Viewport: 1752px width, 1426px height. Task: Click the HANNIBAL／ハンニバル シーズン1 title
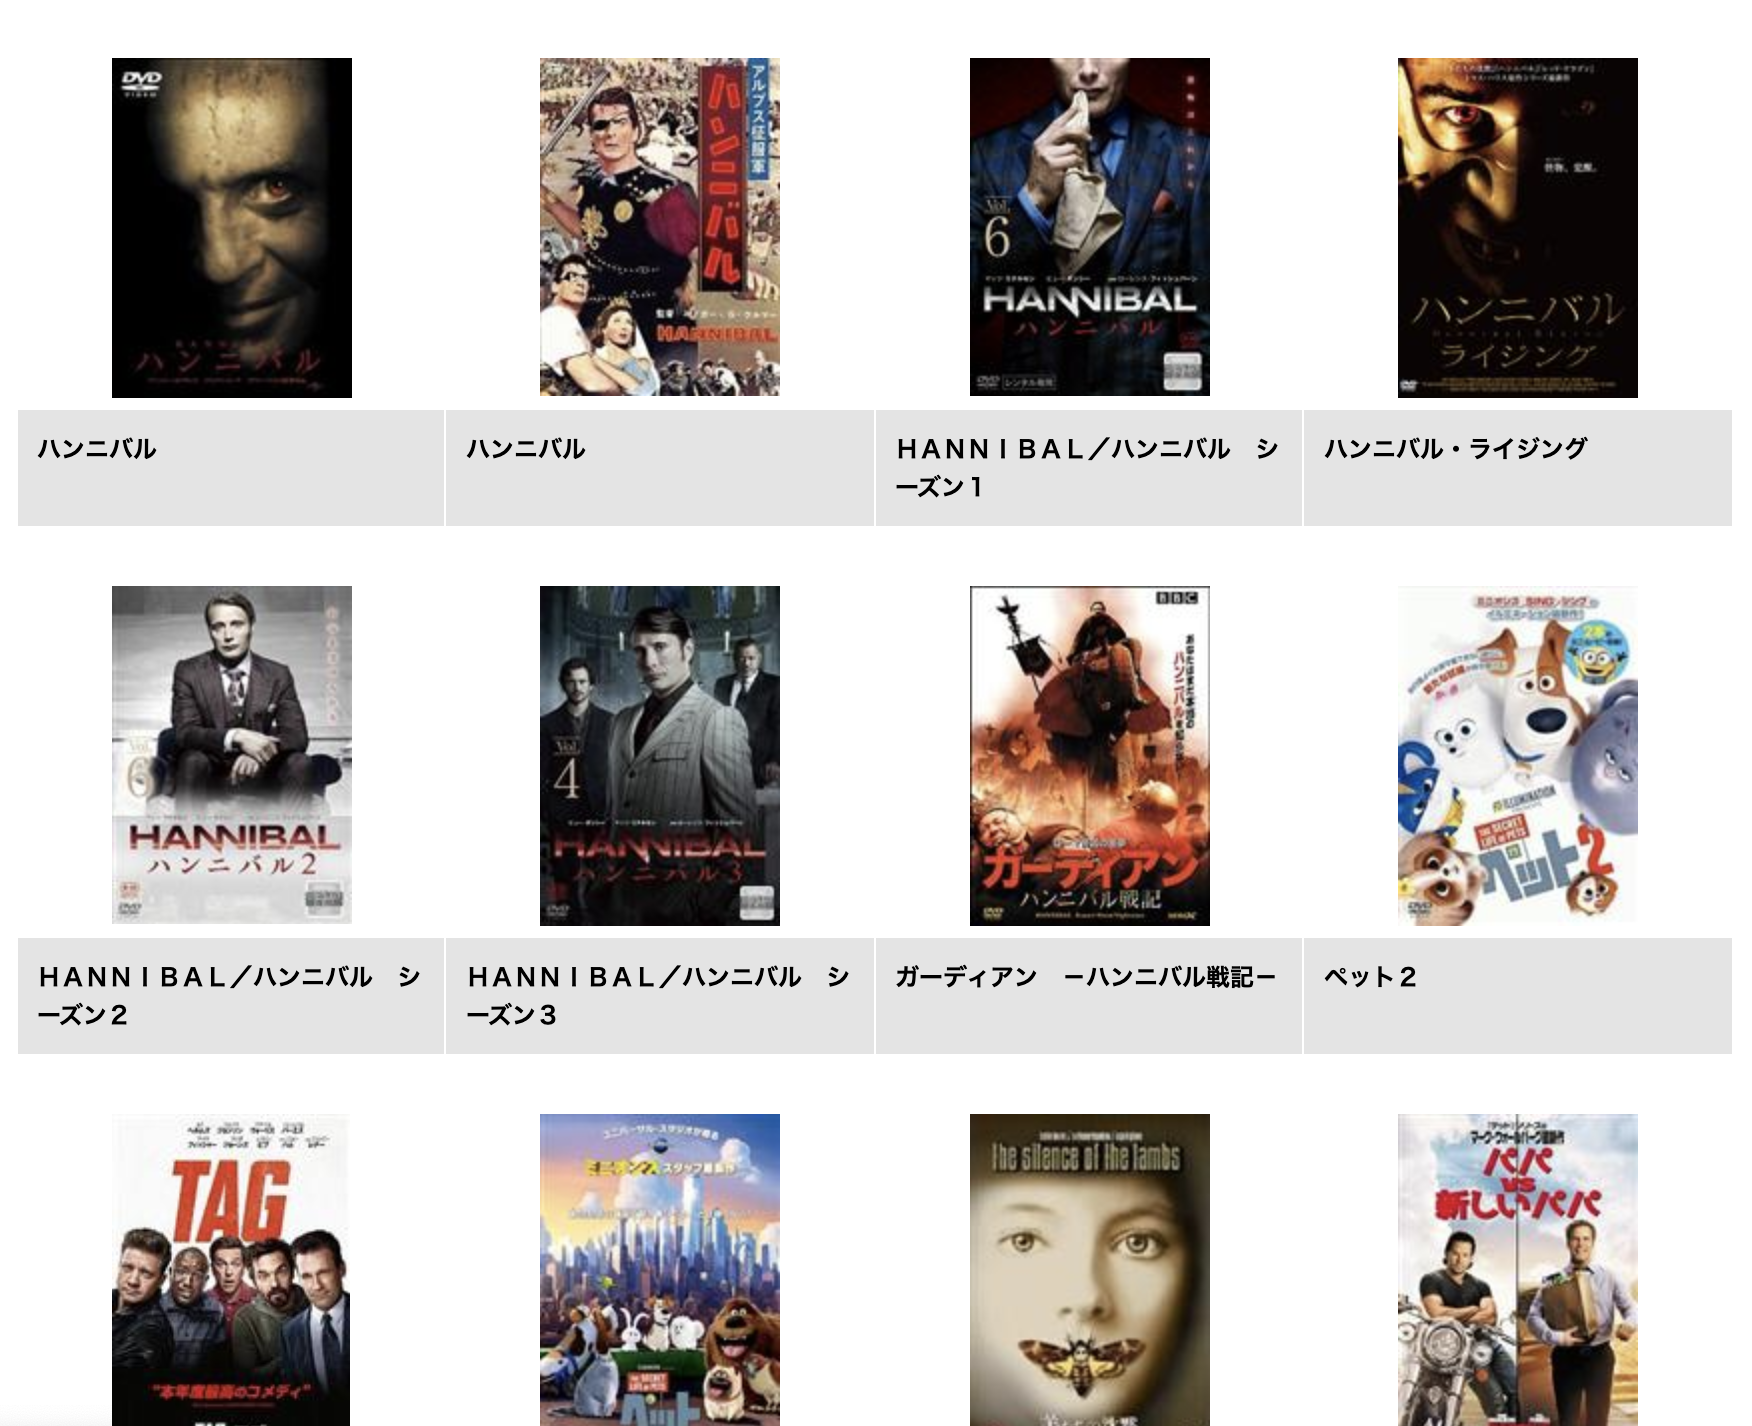pos(1087,468)
